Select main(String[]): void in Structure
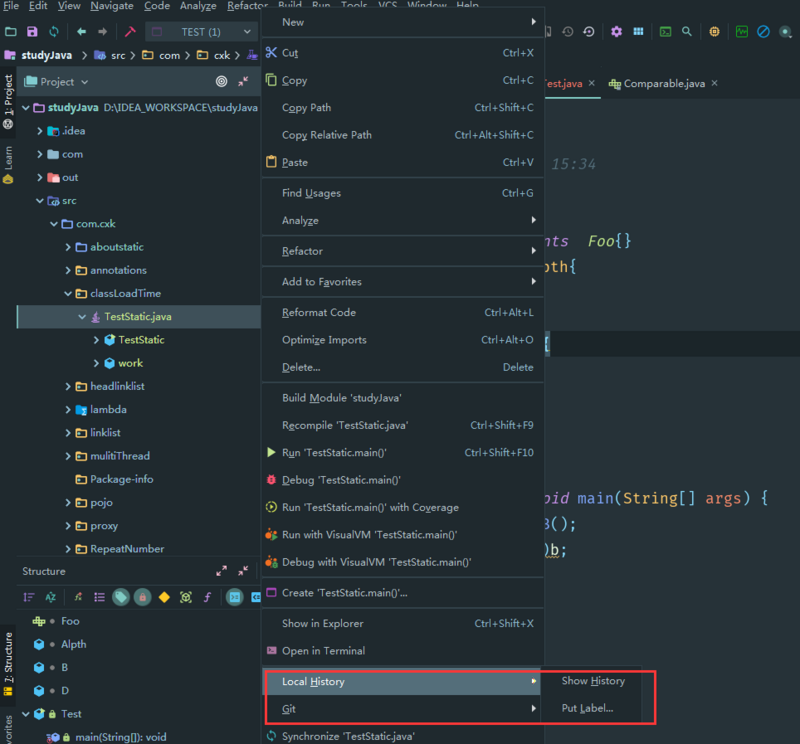 click(120, 737)
